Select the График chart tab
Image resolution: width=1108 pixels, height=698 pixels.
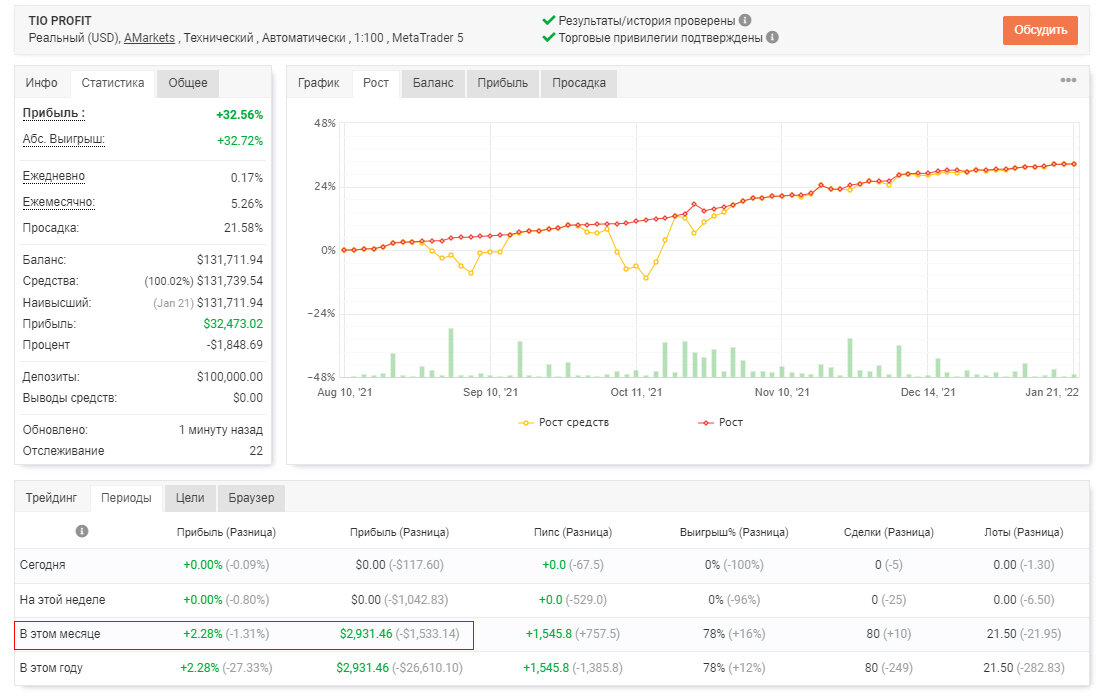tap(319, 83)
